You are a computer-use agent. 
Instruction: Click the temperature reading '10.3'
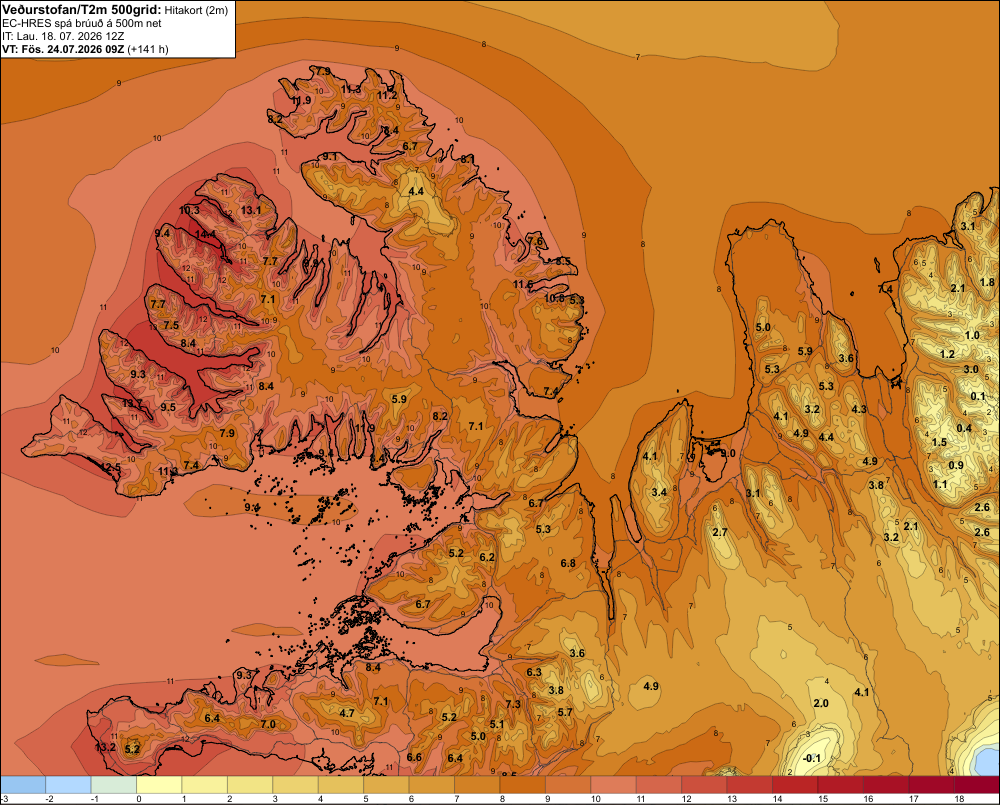189,210
